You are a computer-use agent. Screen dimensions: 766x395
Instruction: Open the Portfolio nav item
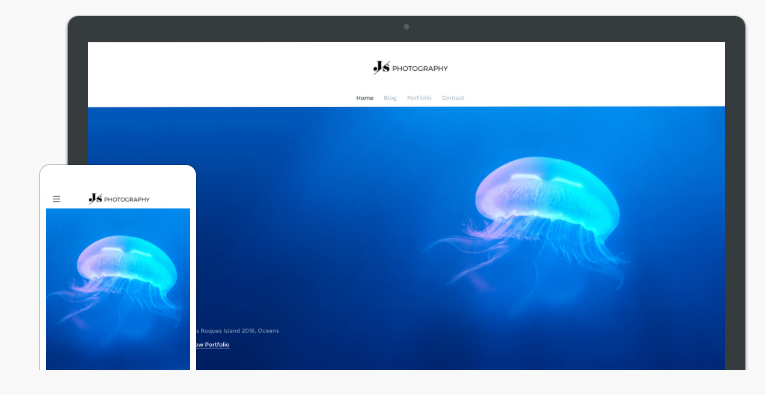[419, 98]
